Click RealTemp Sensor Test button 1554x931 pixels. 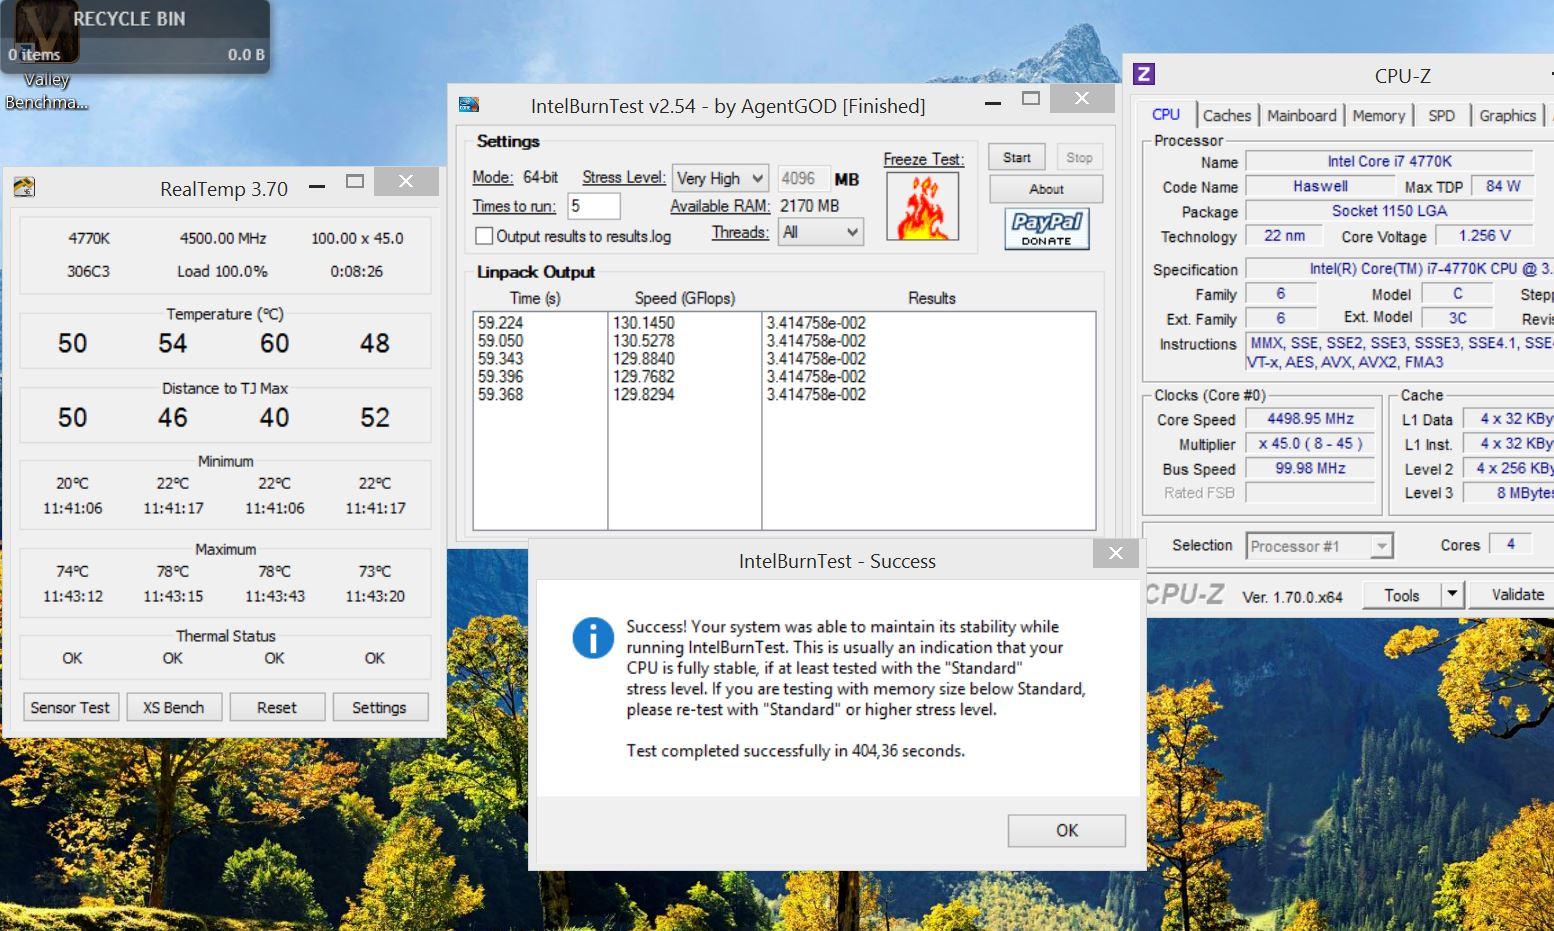(70, 707)
